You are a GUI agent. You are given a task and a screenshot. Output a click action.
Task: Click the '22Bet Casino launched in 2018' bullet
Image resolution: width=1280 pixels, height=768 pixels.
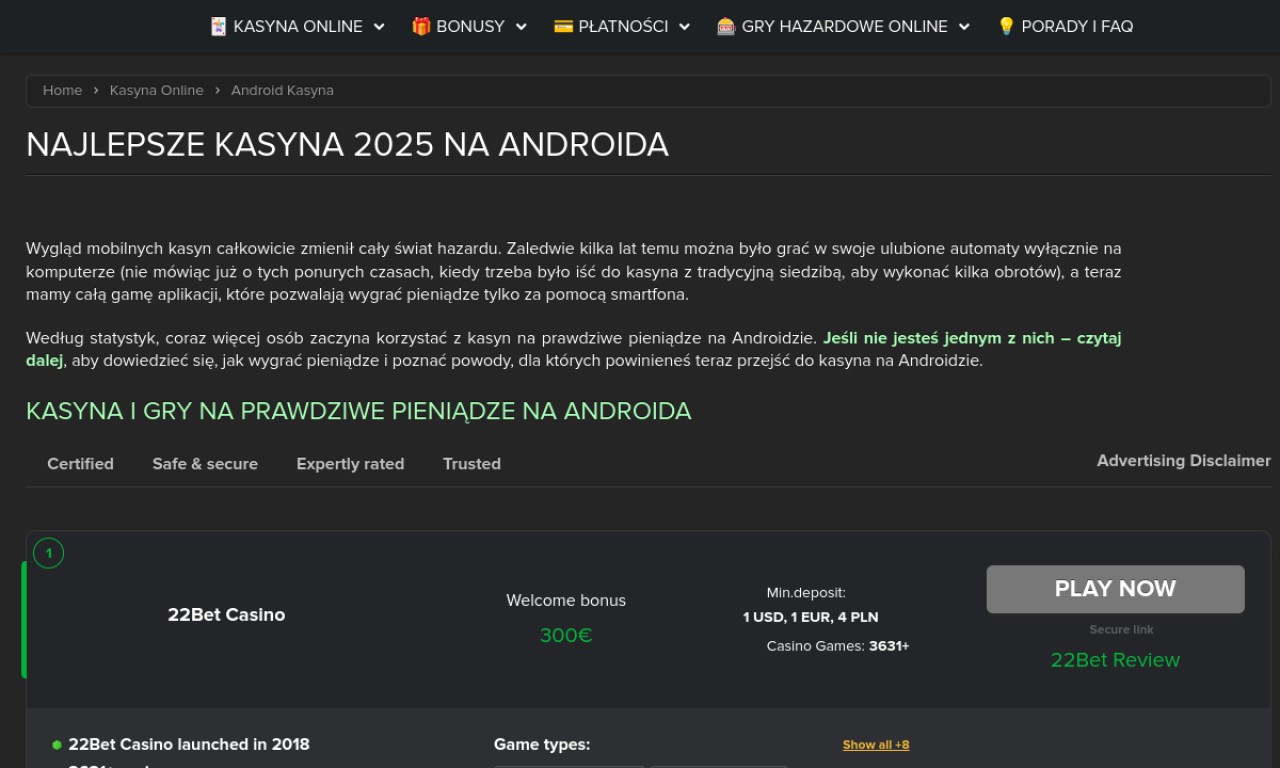coord(189,745)
